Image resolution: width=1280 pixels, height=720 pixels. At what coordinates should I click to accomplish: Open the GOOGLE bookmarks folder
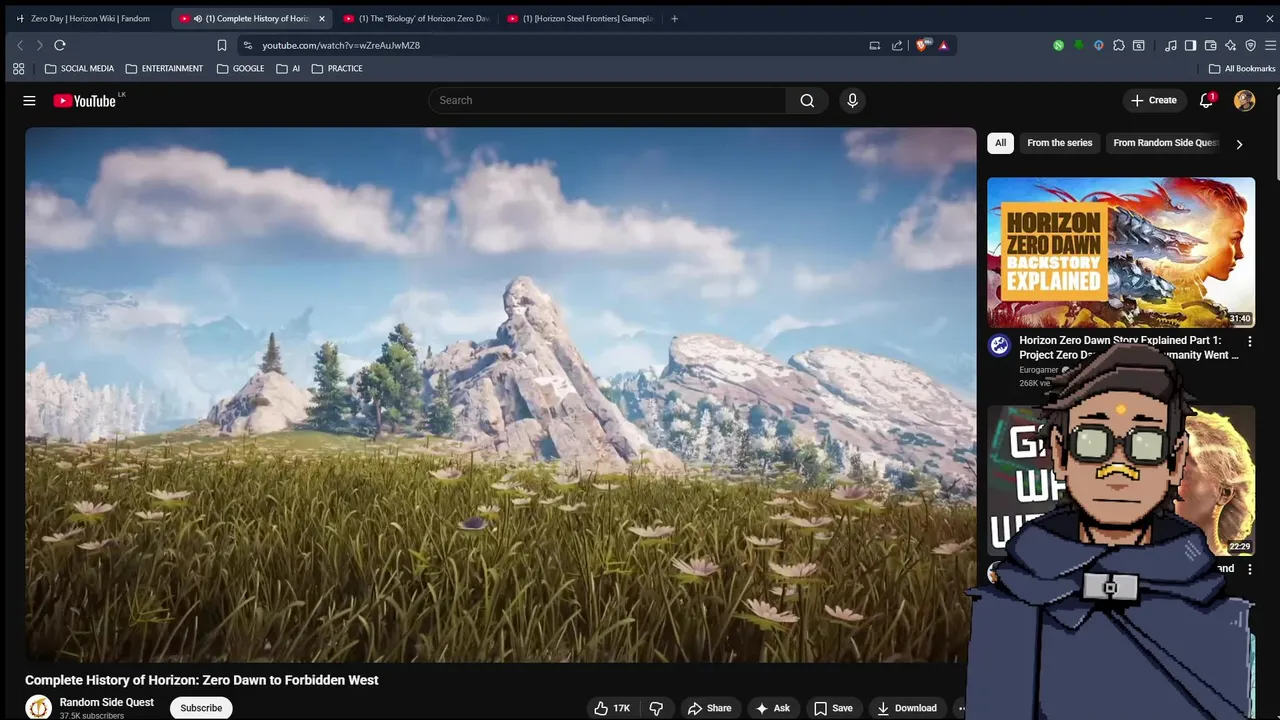(x=240, y=69)
